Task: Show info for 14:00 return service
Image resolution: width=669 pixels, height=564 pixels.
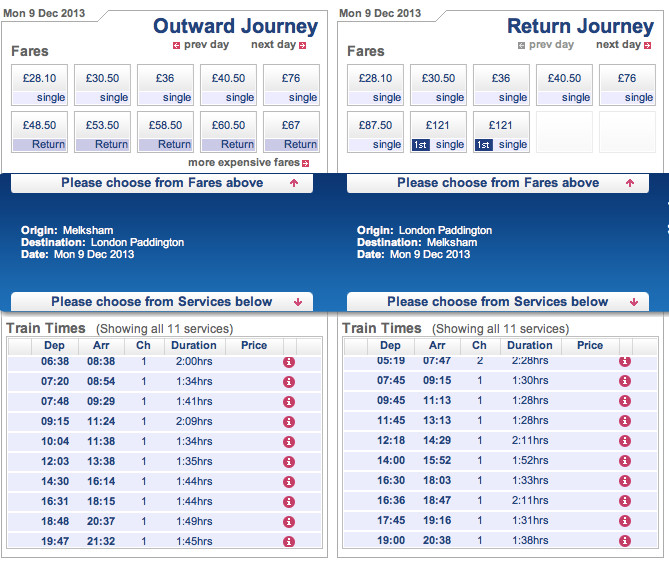Action: point(625,461)
